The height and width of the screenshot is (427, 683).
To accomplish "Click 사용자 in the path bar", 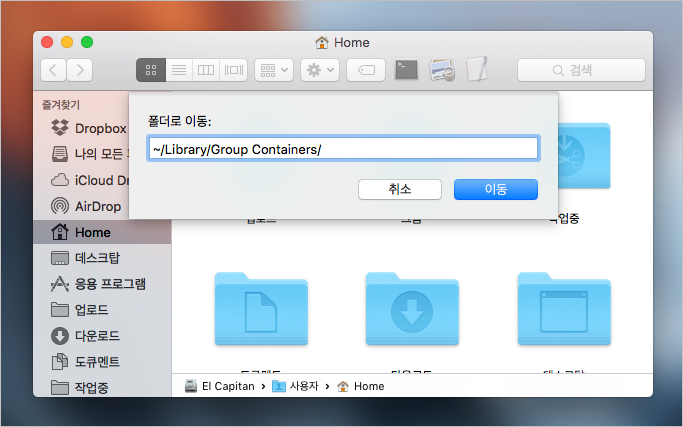I will 295,386.
